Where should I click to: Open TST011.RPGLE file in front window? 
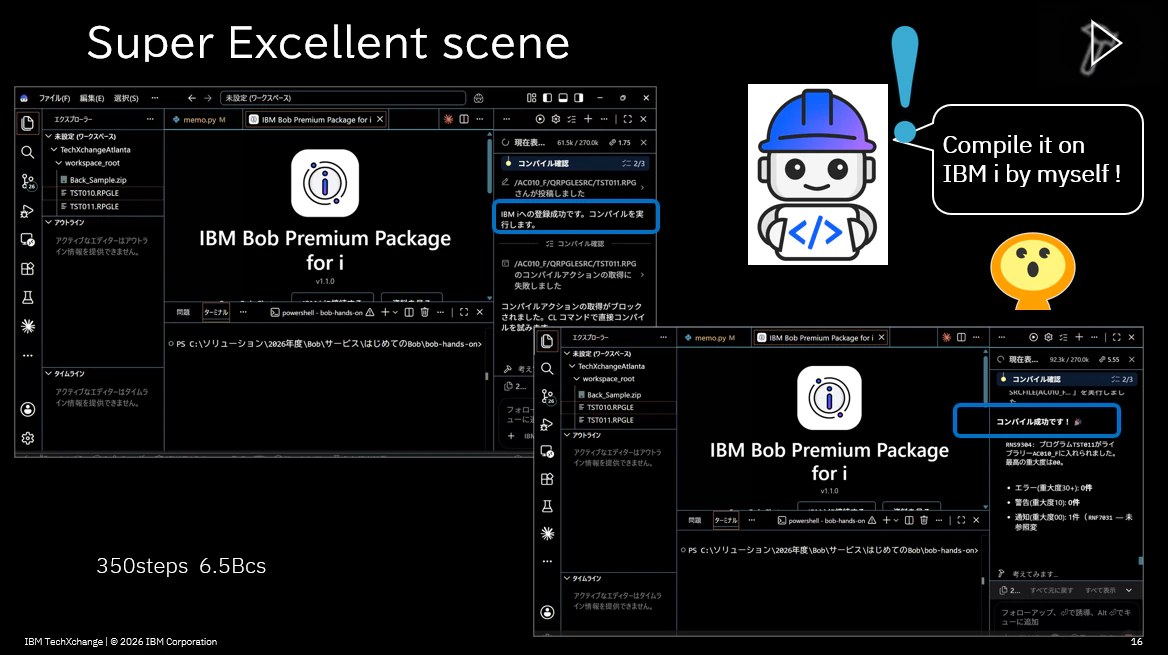610,420
